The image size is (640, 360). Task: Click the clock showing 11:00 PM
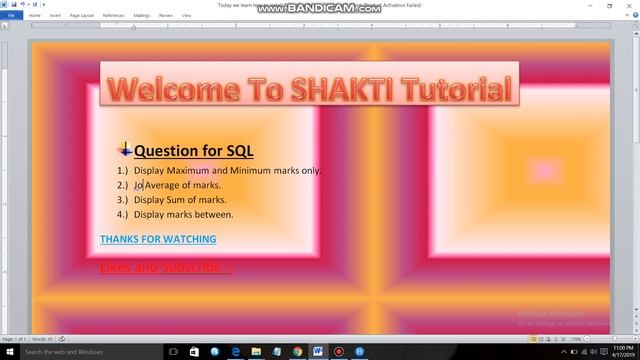tap(623, 351)
